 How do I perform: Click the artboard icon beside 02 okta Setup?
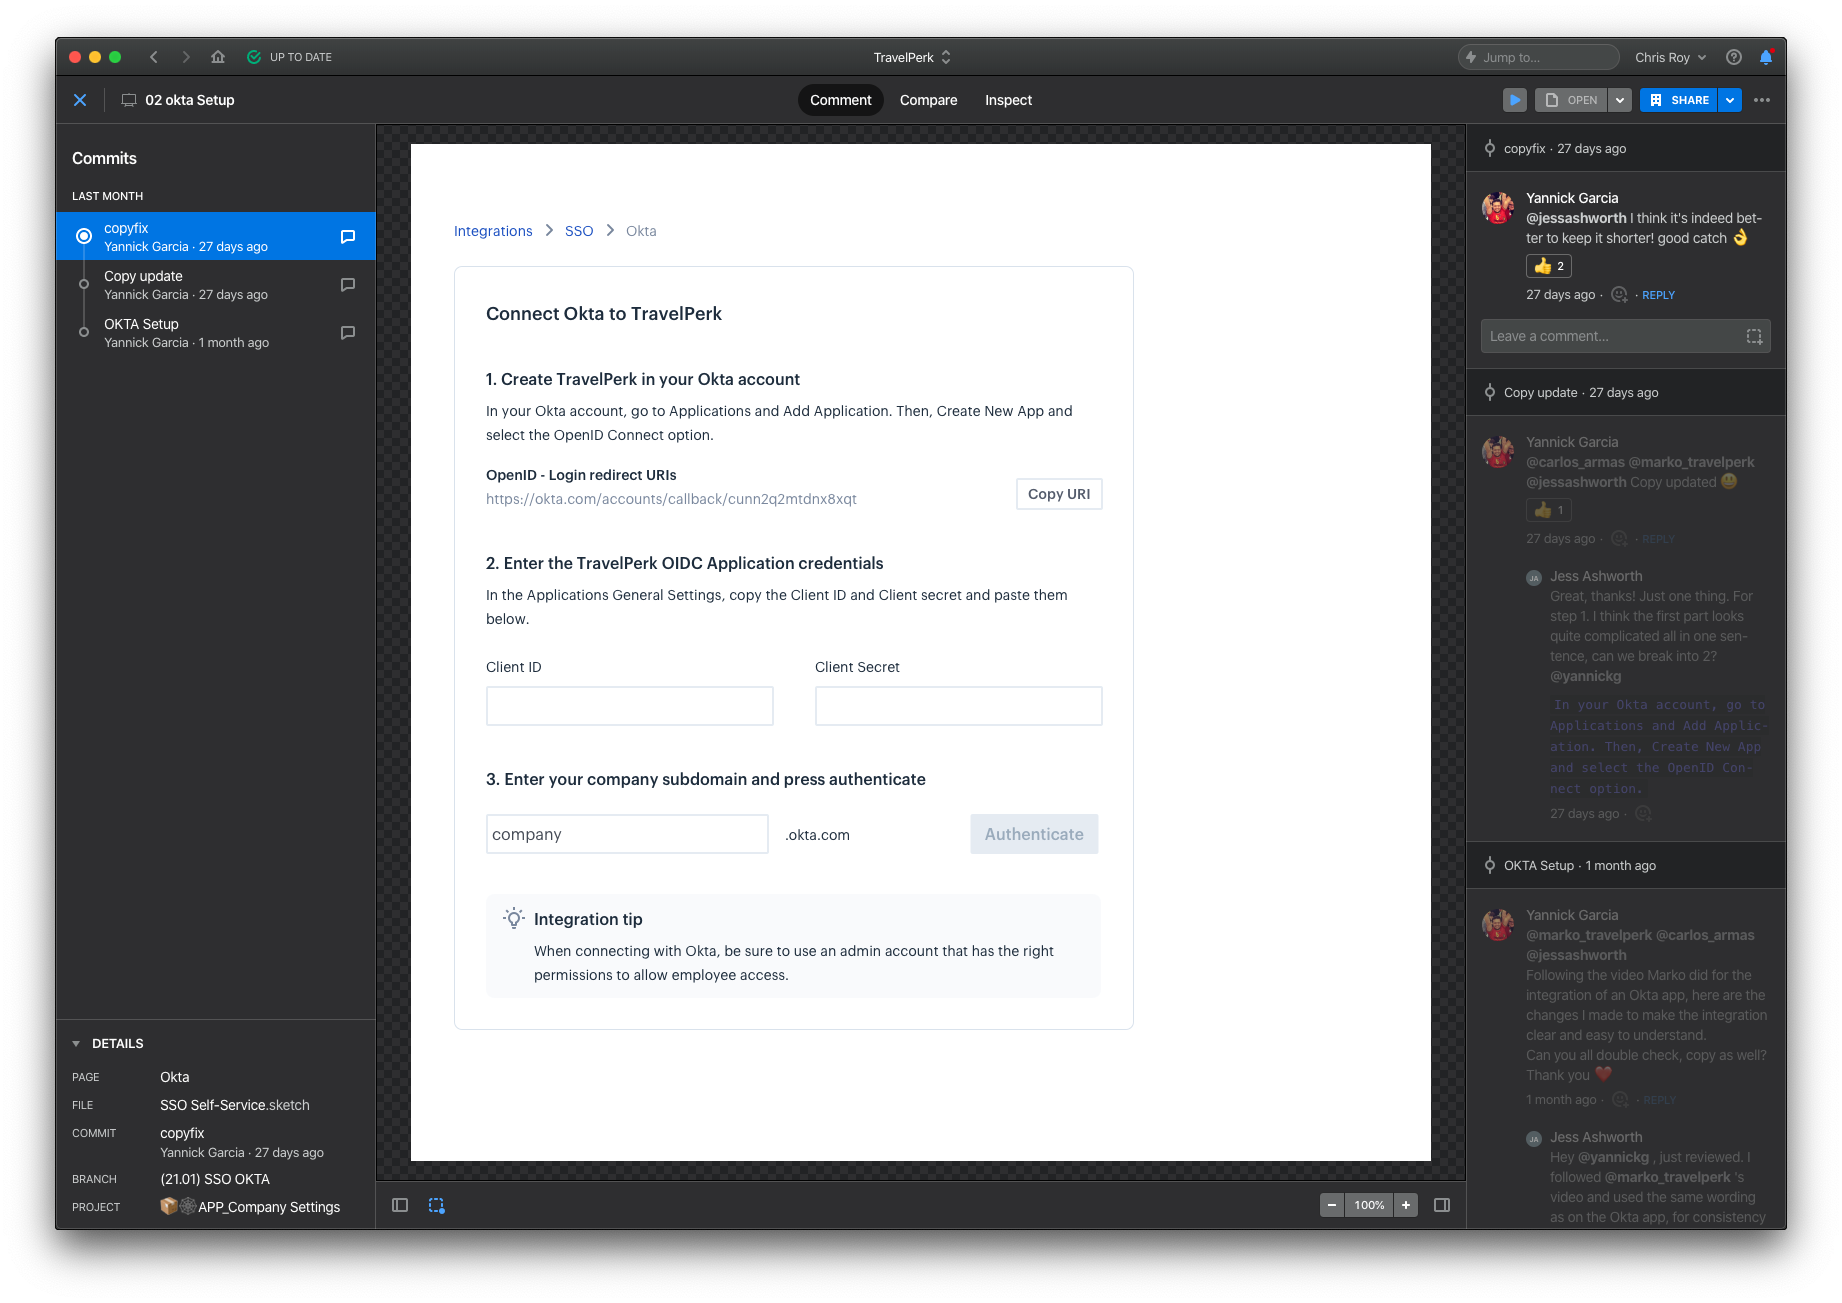click(x=129, y=100)
